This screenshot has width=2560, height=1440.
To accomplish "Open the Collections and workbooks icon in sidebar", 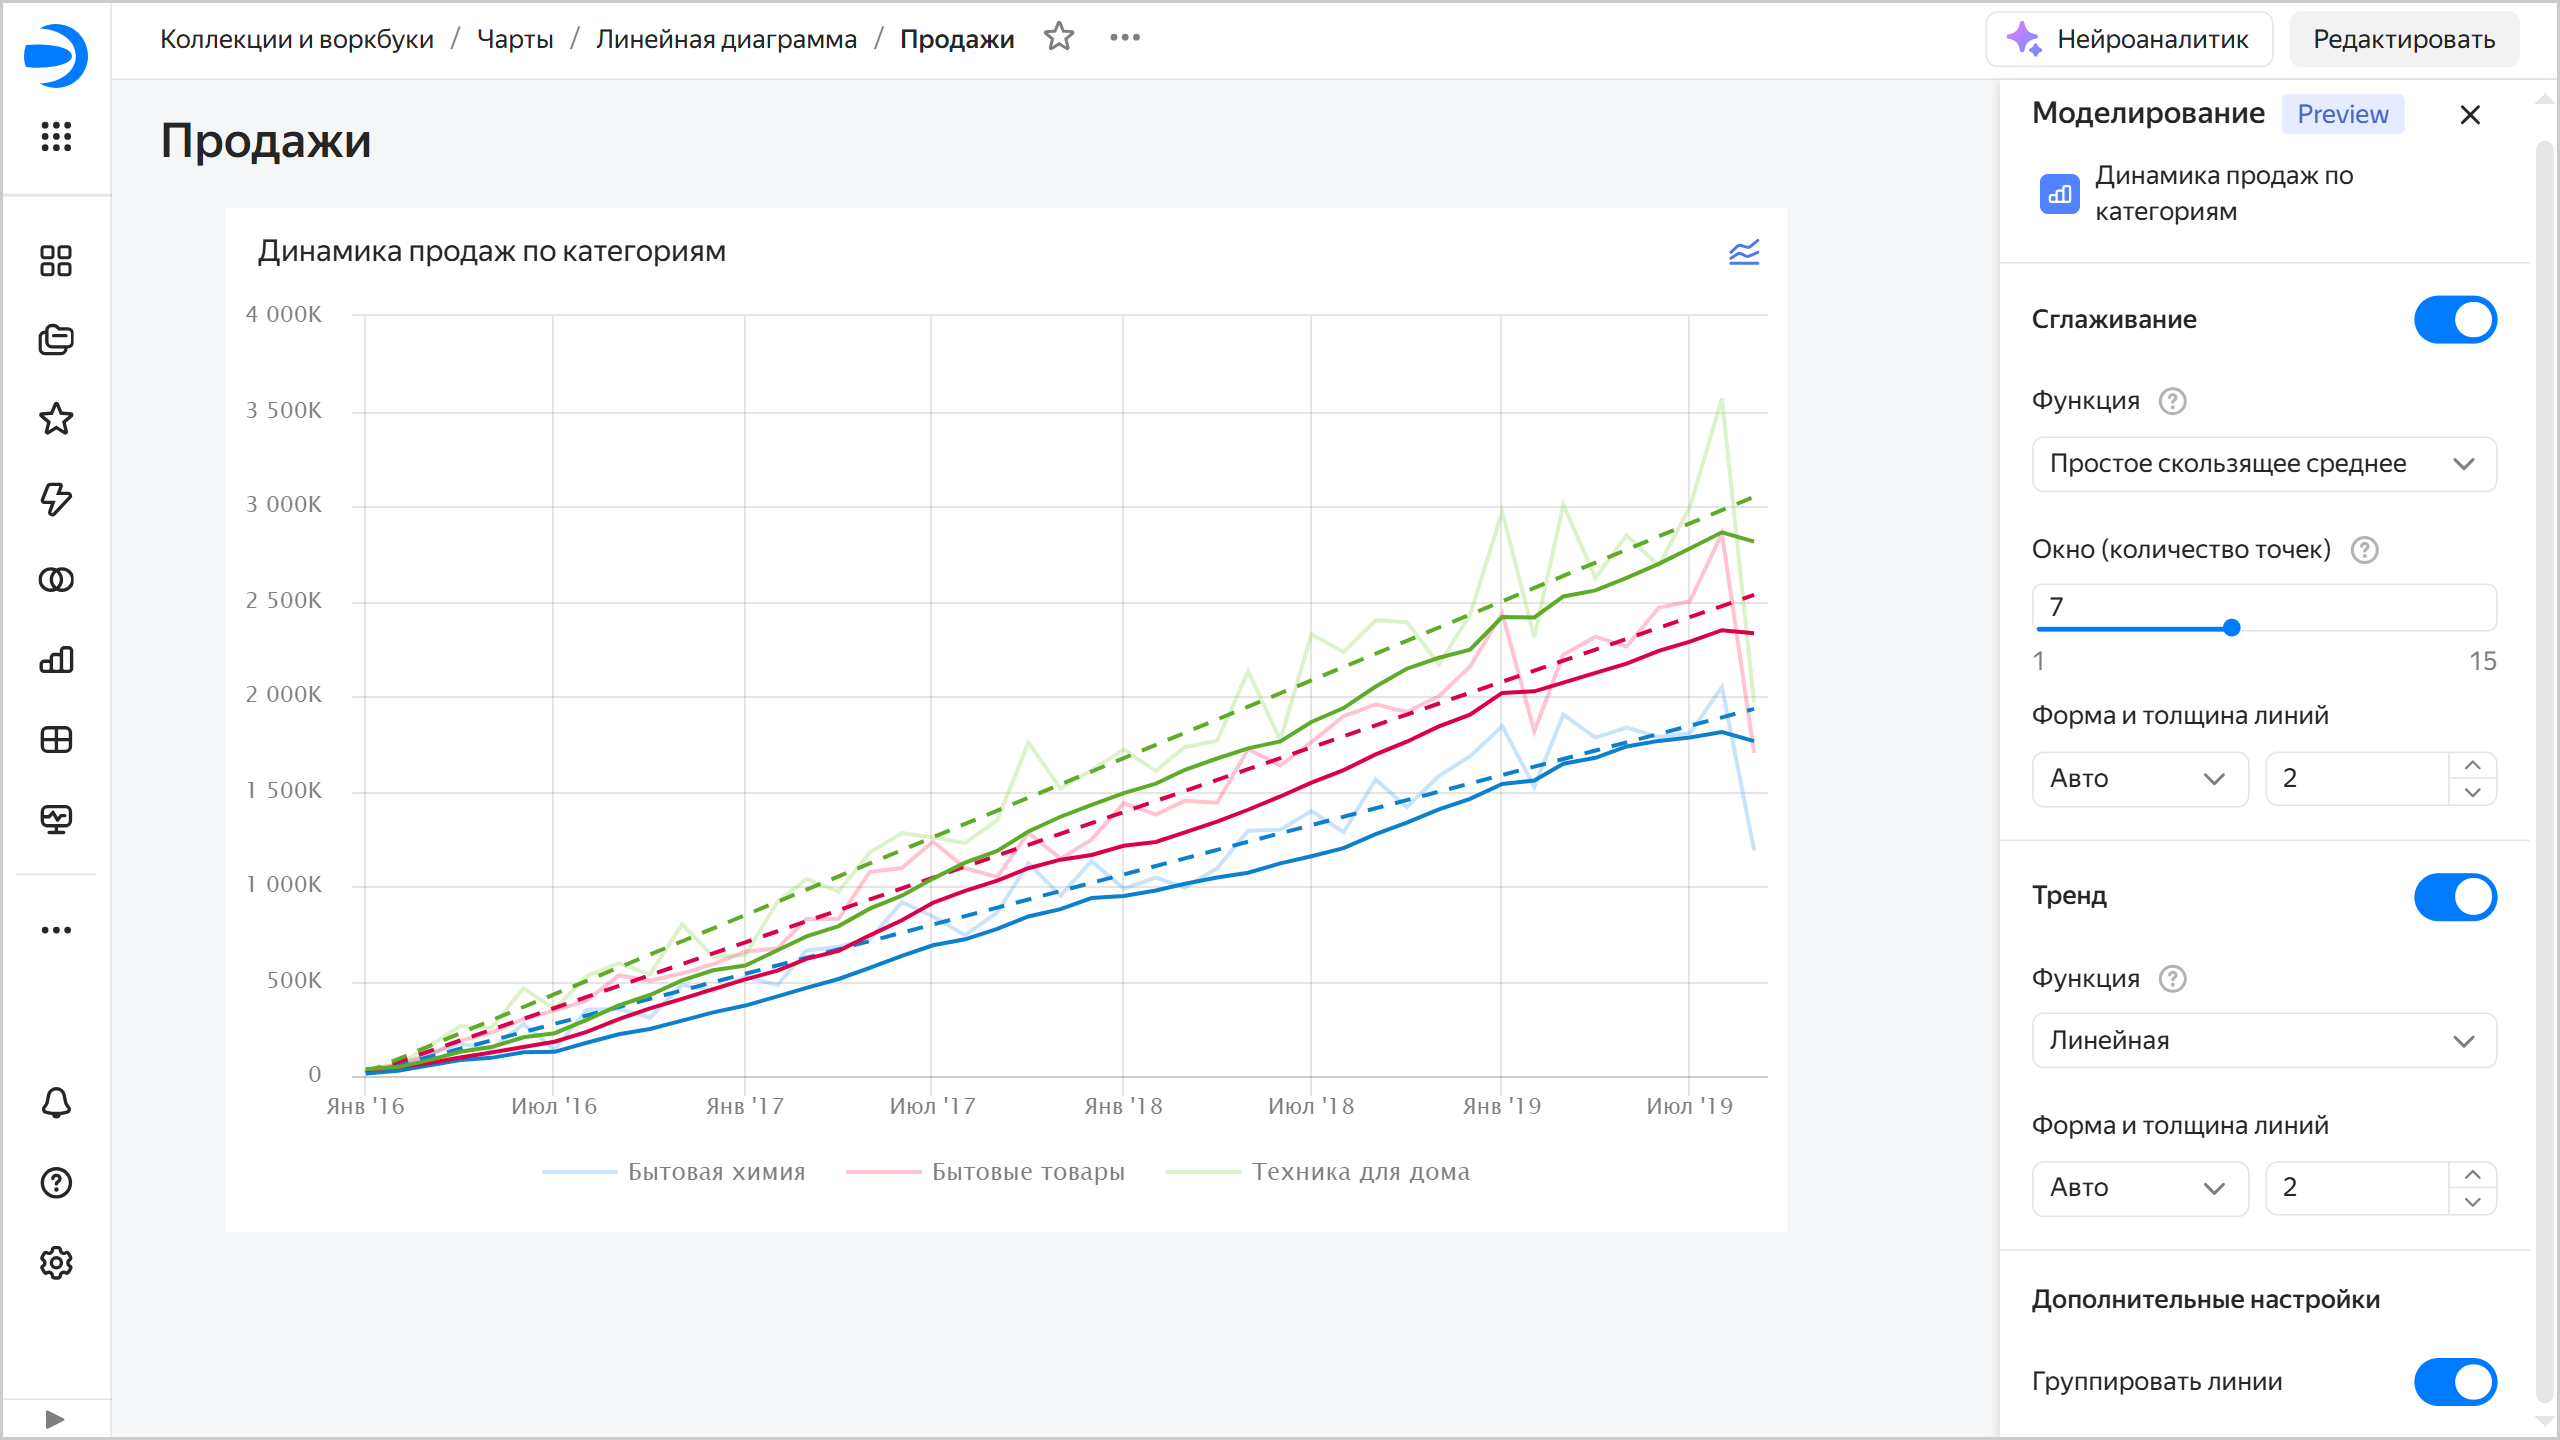I will [56, 339].
